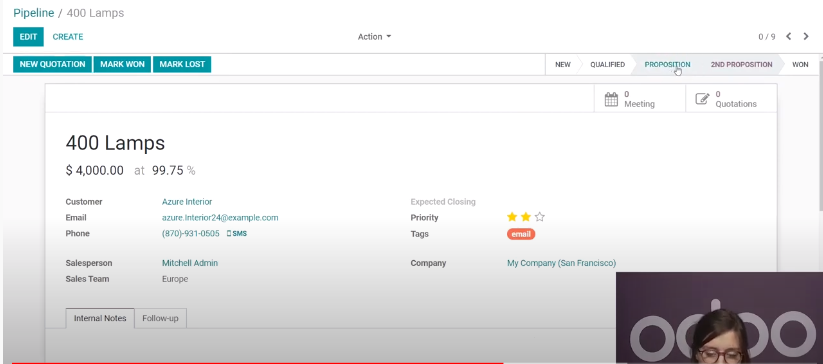Set priority to third empty star
This screenshot has height=364, width=823.
click(x=540, y=217)
